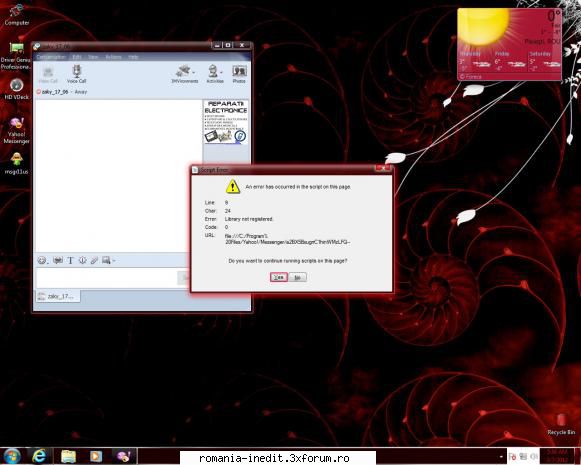Viewport: 581px width, 465px height.
Task: Open the View menu in Messenger
Action: click(x=93, y=57)
